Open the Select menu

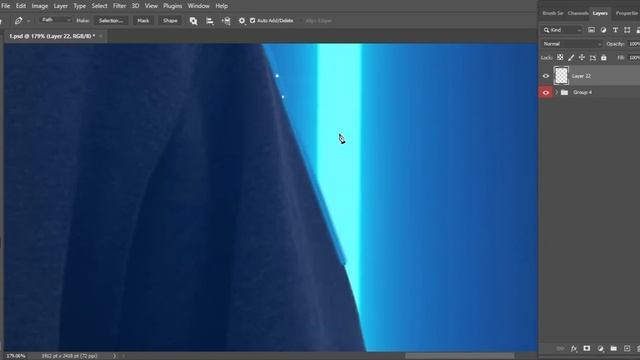pyautogui.click(x=99, y=6)
